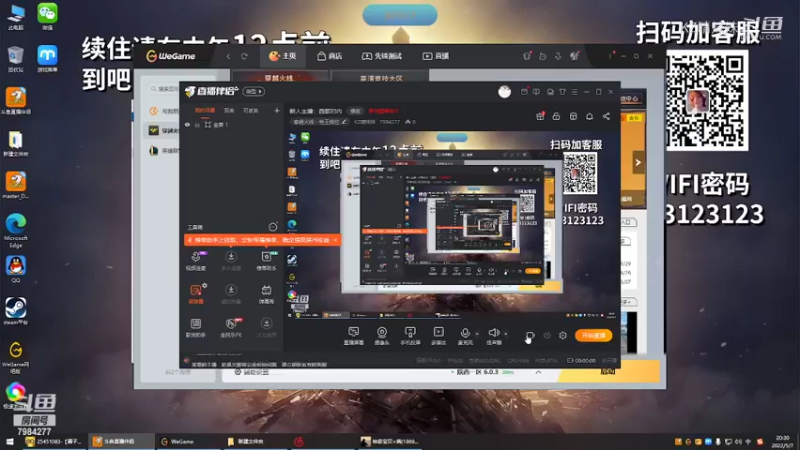The height and width of the screenshot is (450, 800).
Task: Click the taskbar clock
Action: click(782, 441)
